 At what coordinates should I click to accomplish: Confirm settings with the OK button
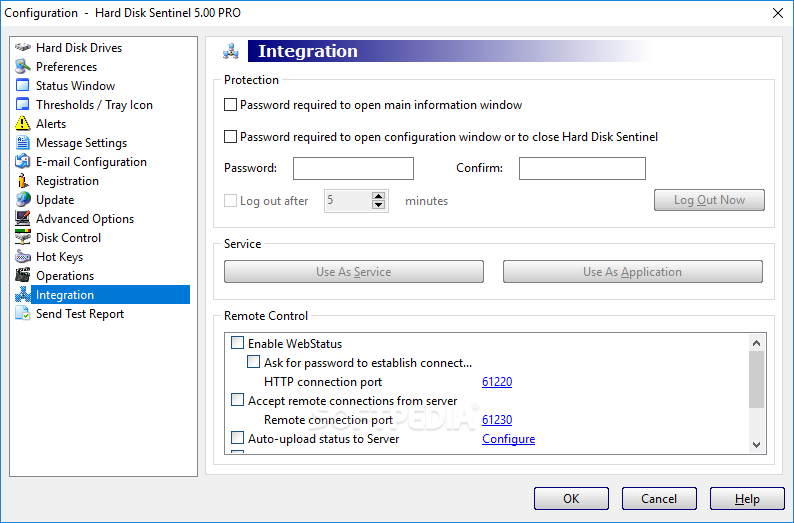coord(571,499)
